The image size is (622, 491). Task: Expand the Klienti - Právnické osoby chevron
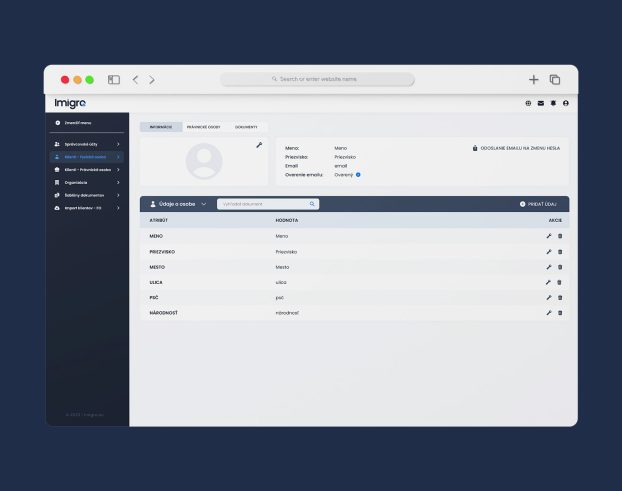(x=118, y=170)
